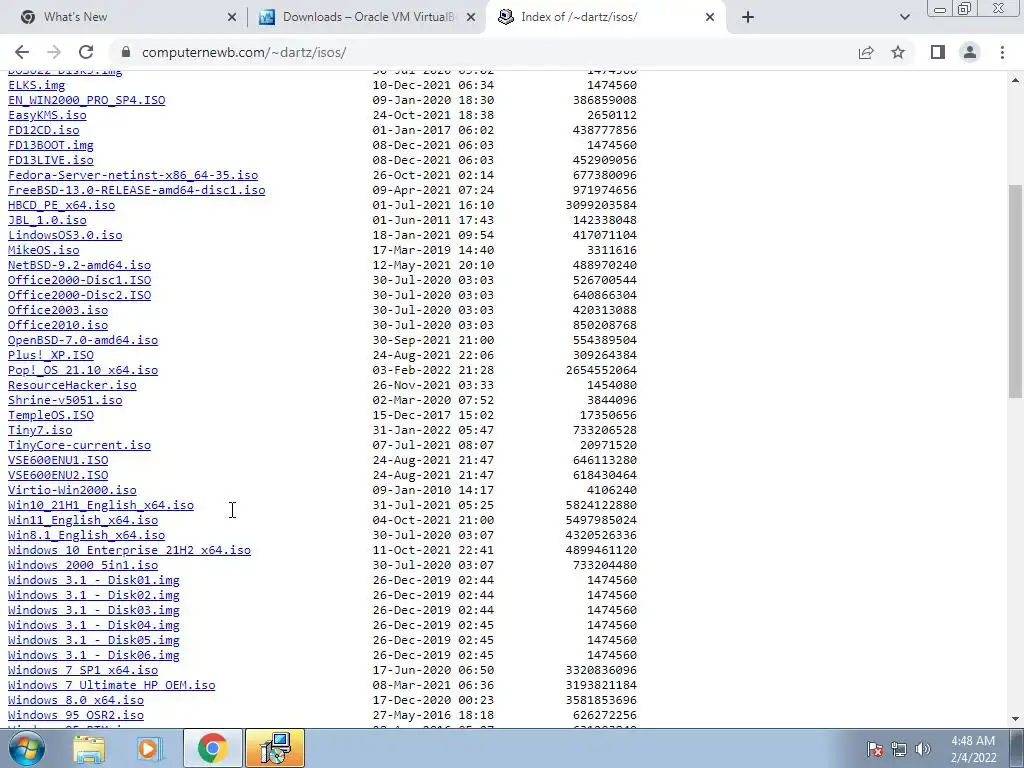This screenshot has height=768, width=1024.
Task: Launch Windows Media Player from taskbar
Action: (x=150, y=748)
